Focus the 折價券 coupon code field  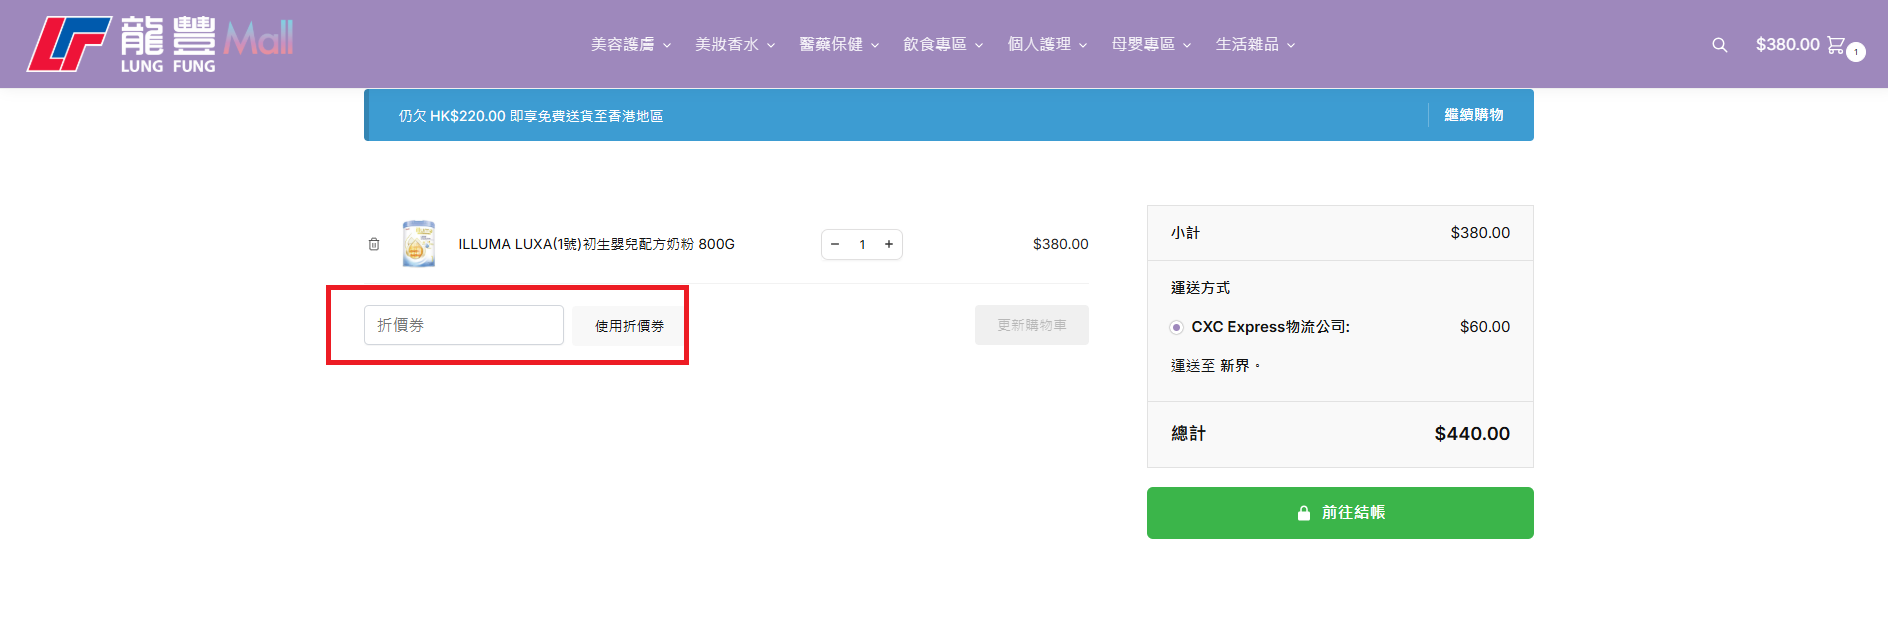coord(463,325)
